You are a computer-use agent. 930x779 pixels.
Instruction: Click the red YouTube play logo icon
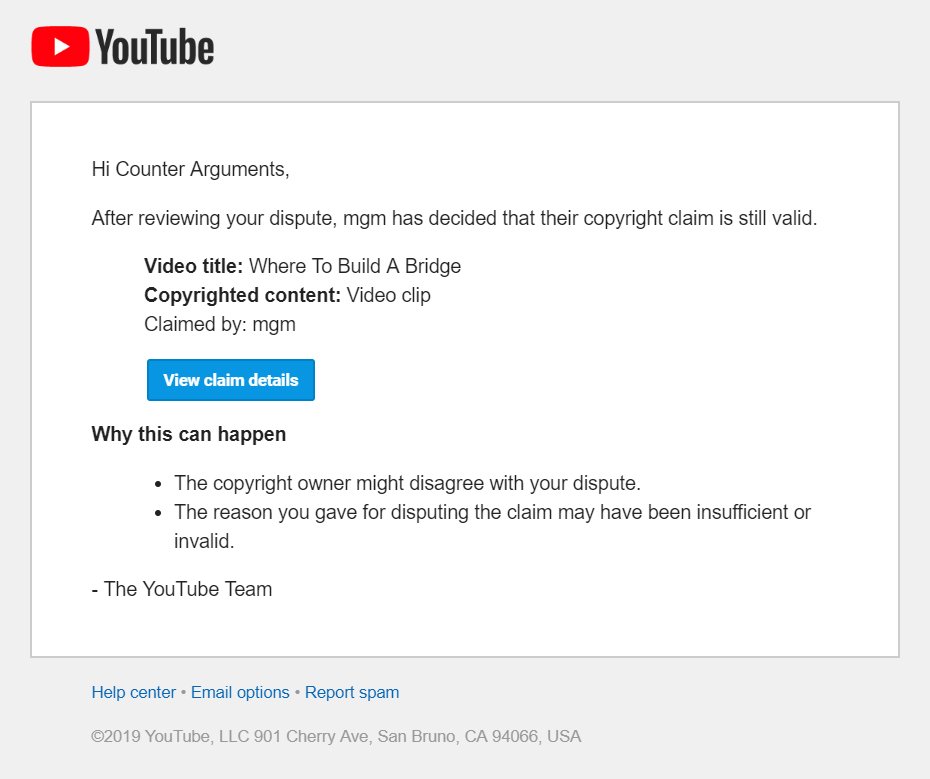tap(60, 46)
